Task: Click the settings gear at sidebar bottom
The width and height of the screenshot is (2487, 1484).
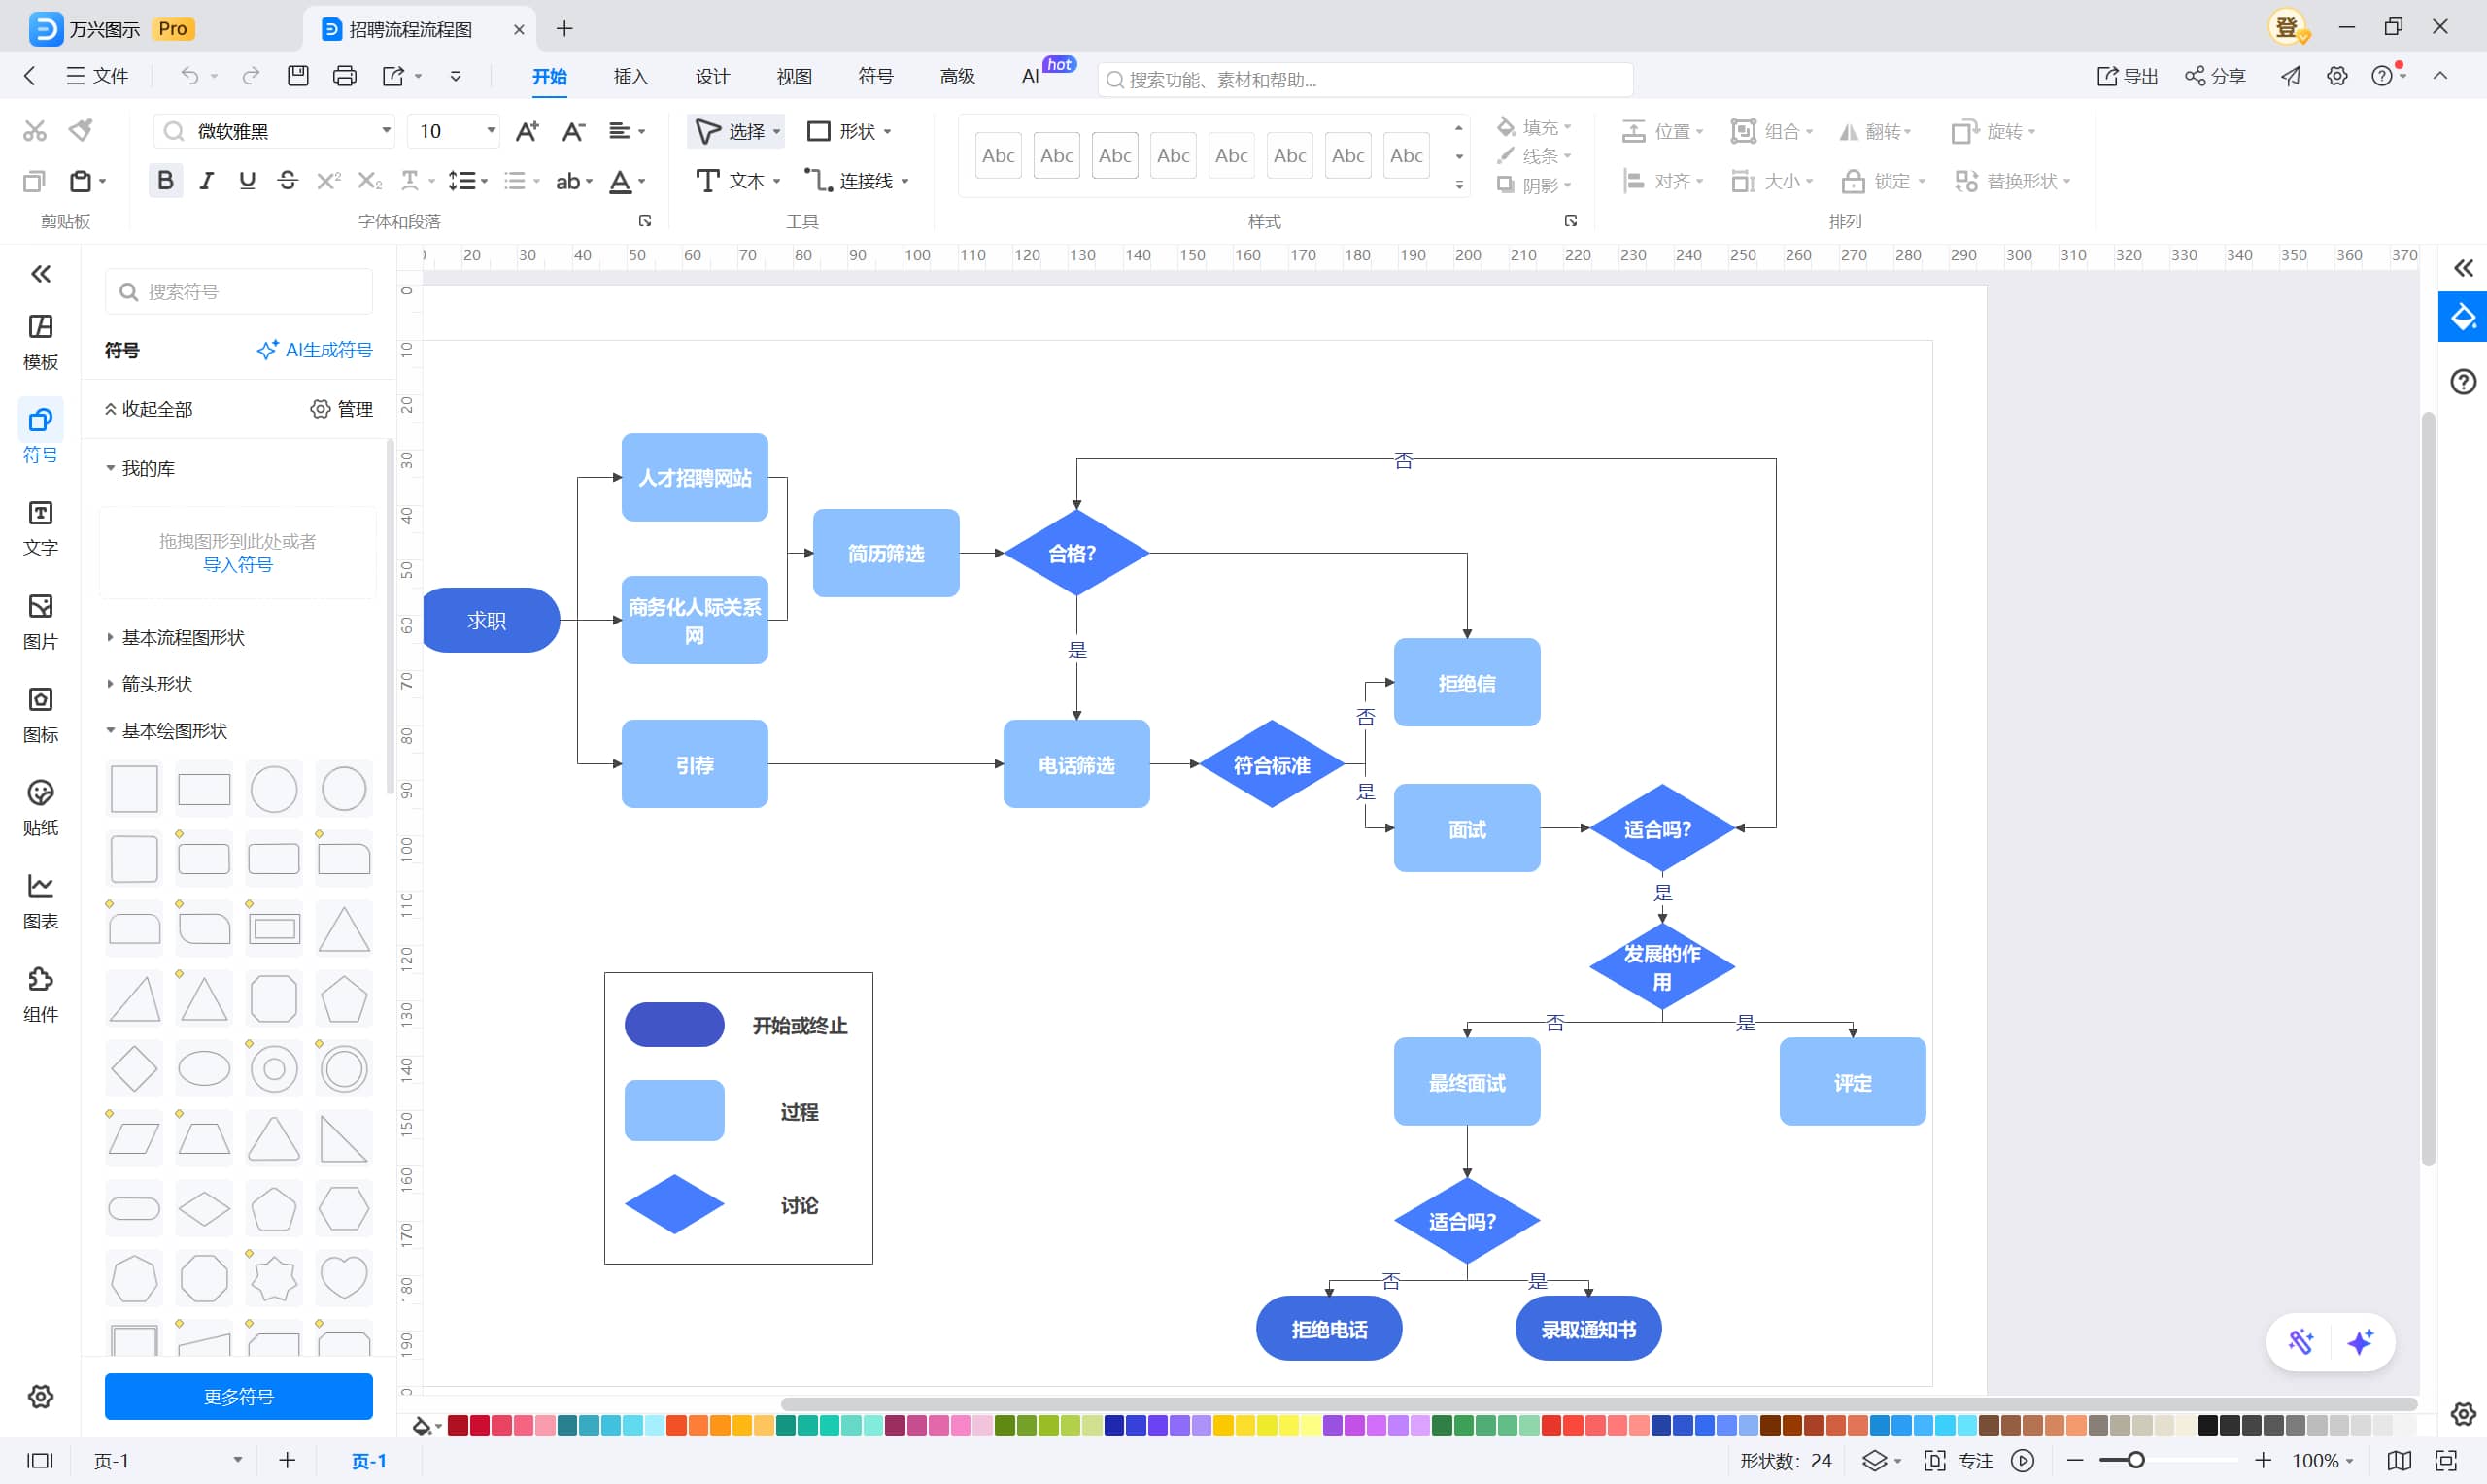Action: pos(40,1396)
